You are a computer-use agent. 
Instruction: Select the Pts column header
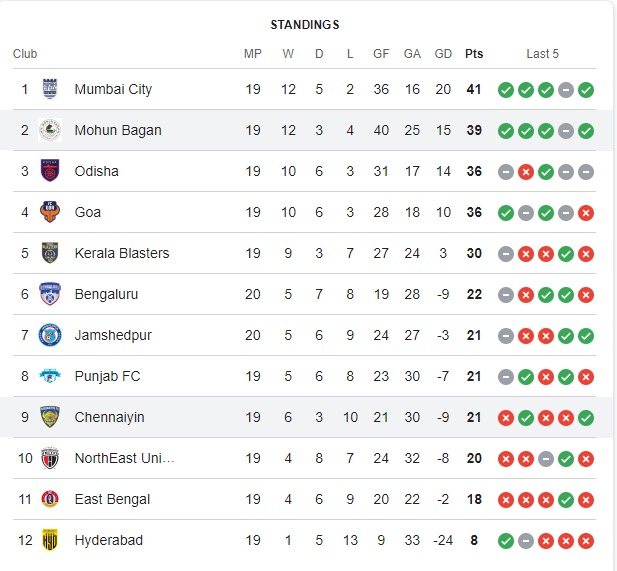point(474,53)
